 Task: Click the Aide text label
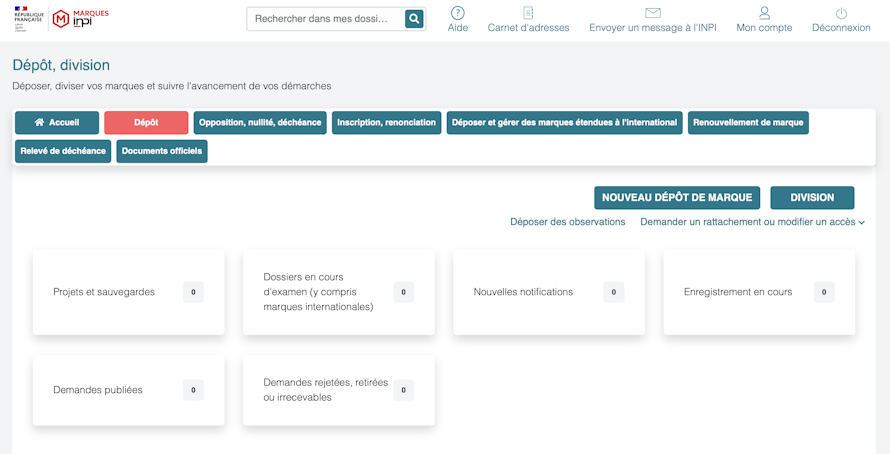[x=457, y=27]
